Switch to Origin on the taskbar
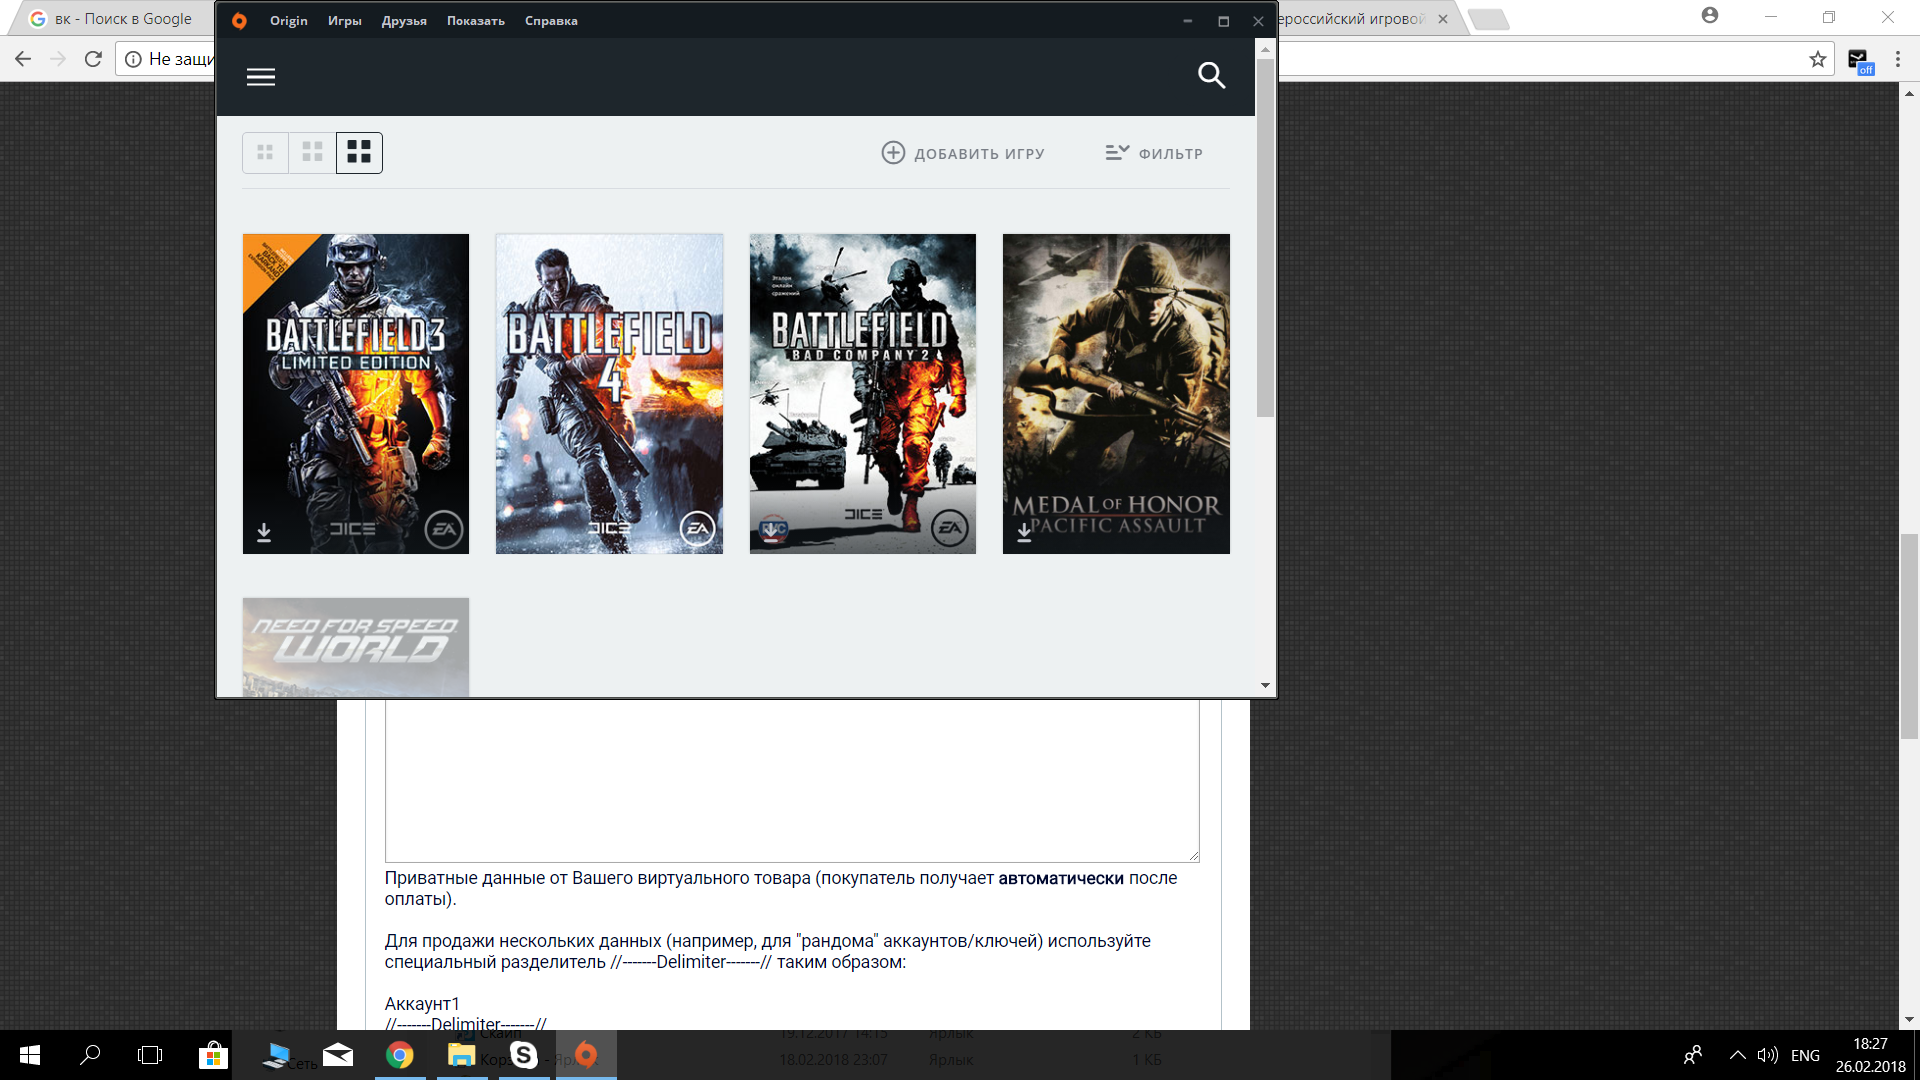Image resolution: width=1920 pixels, height=1080 pixels. 586,1055
